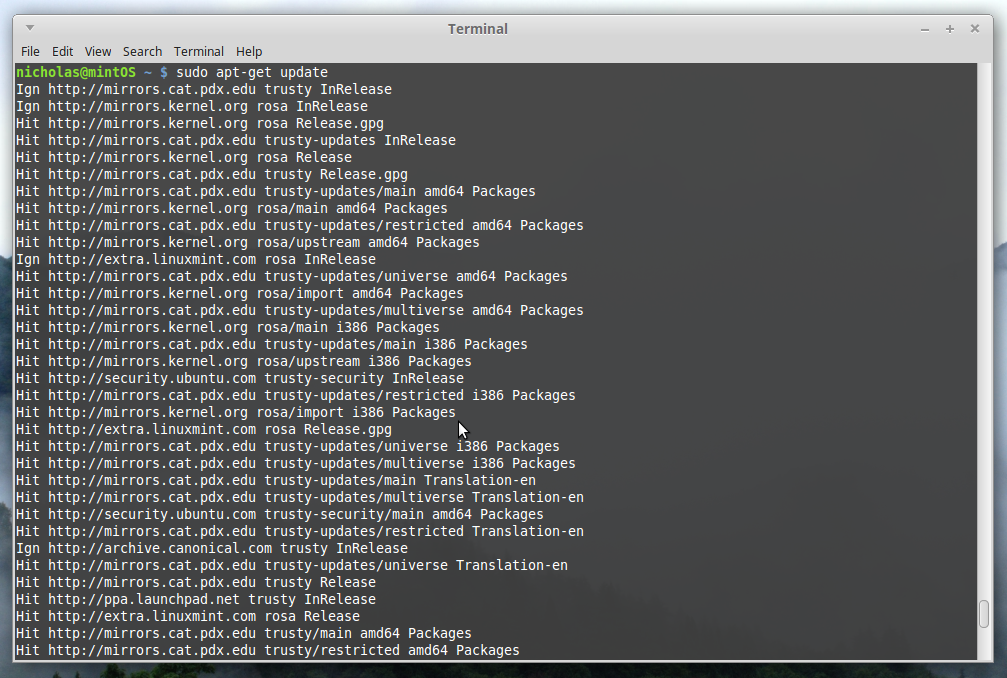This screenshot has height=678, width=1007.
Task: Open the Search menu
Action: click(x=142, y=51)
